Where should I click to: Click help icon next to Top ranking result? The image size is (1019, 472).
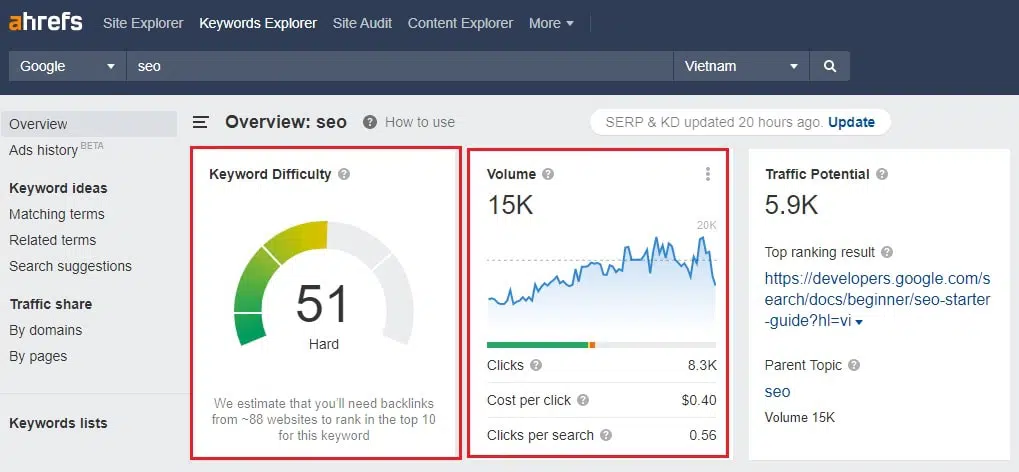pos(886,252)
